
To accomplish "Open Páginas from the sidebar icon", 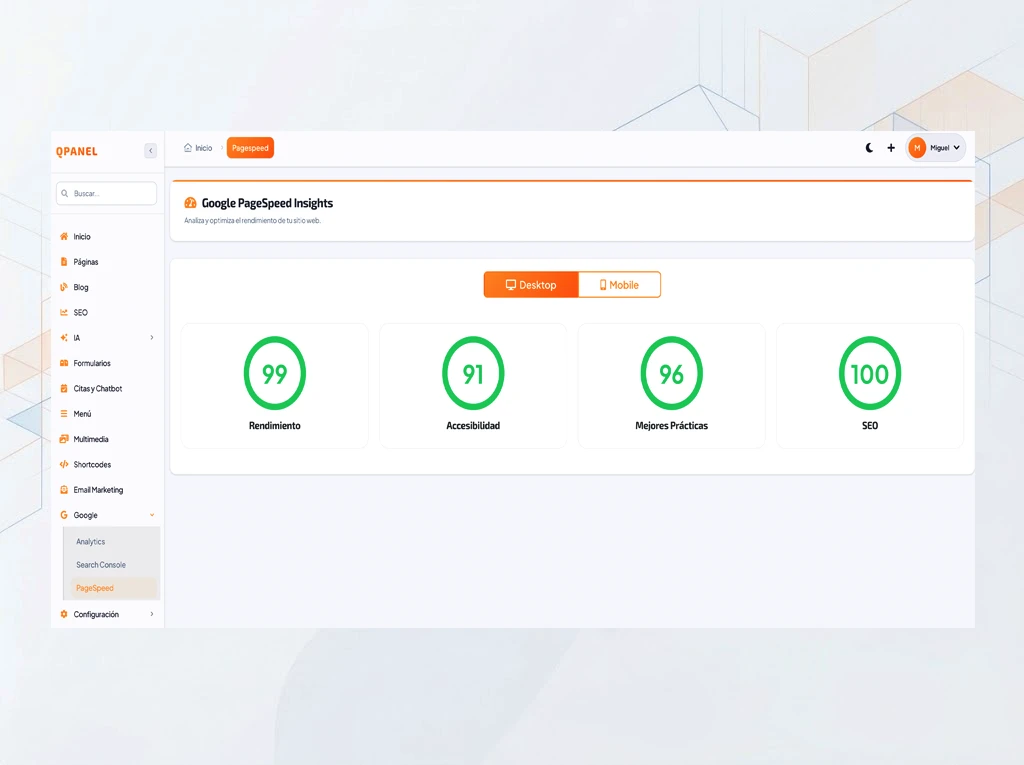I will 64,262.
